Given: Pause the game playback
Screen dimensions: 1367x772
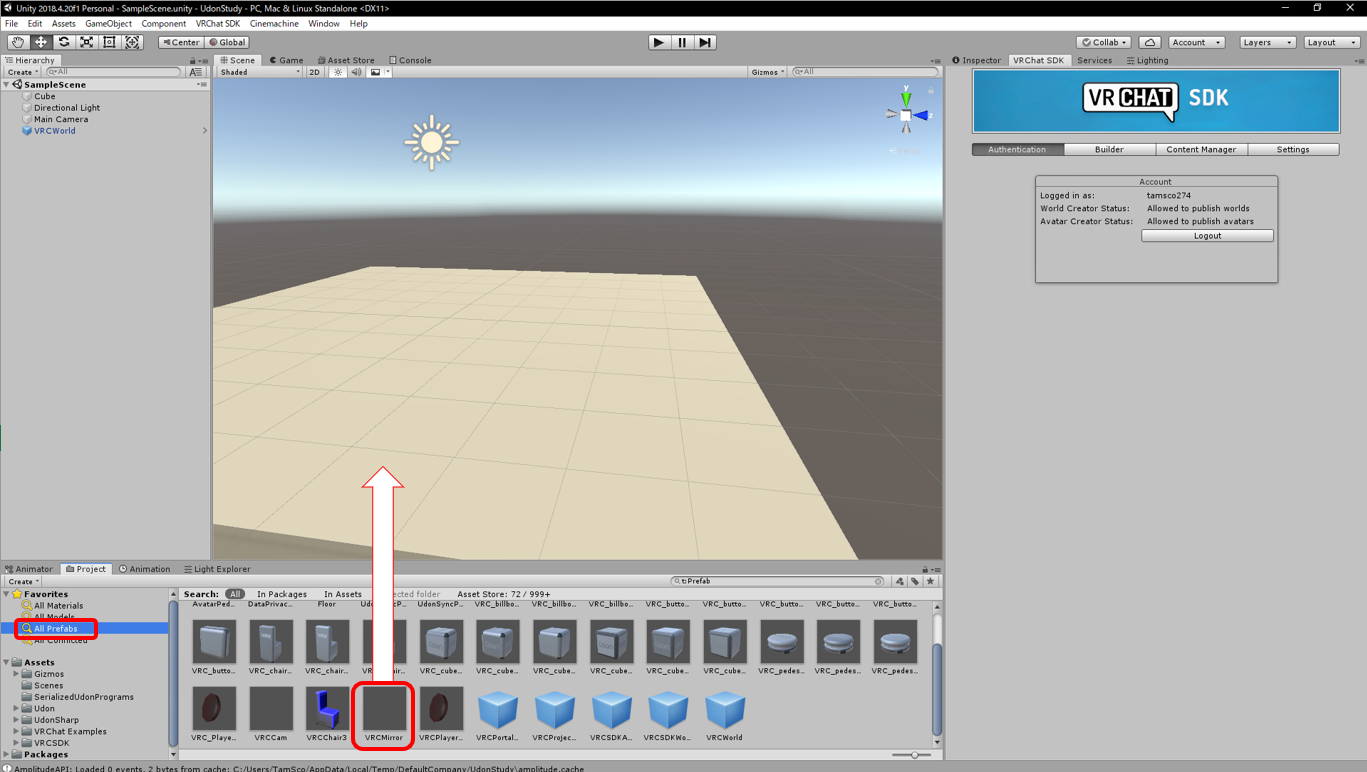Looking at the screenshot, I should coord(682,42).
